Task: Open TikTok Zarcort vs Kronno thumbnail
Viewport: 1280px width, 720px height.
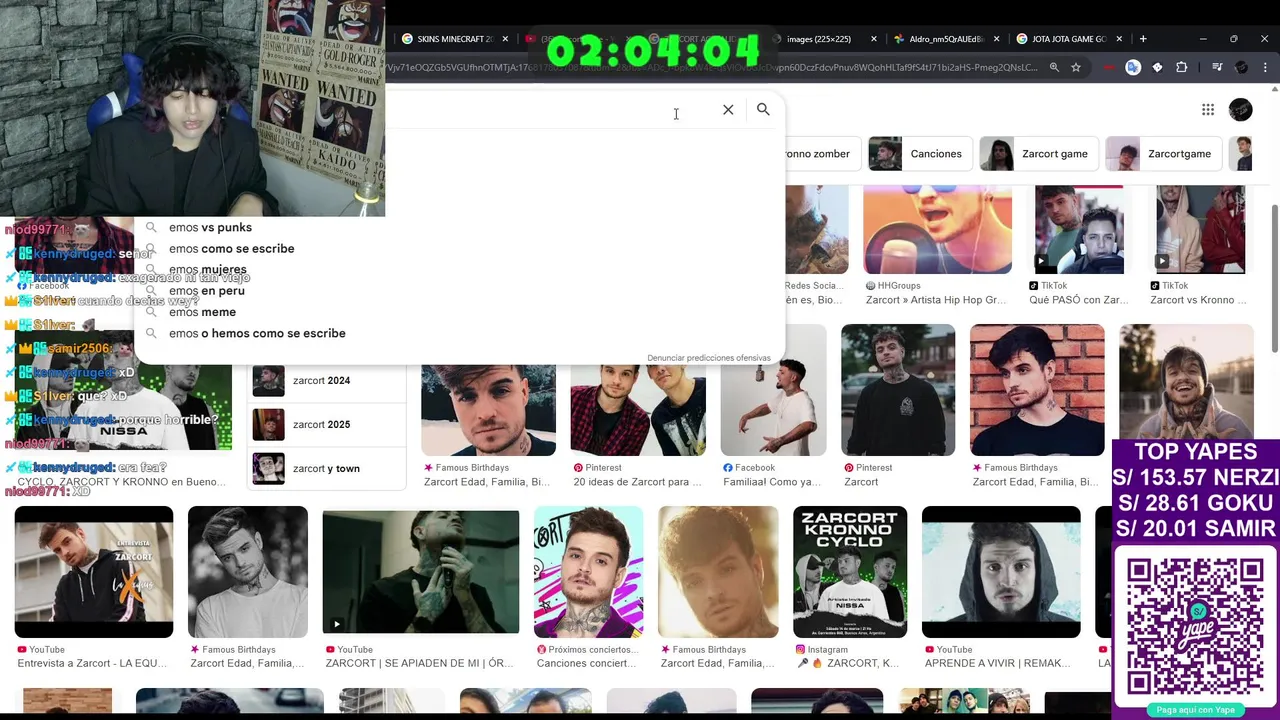Action: pyautogui.click(x=1200, y=229)
